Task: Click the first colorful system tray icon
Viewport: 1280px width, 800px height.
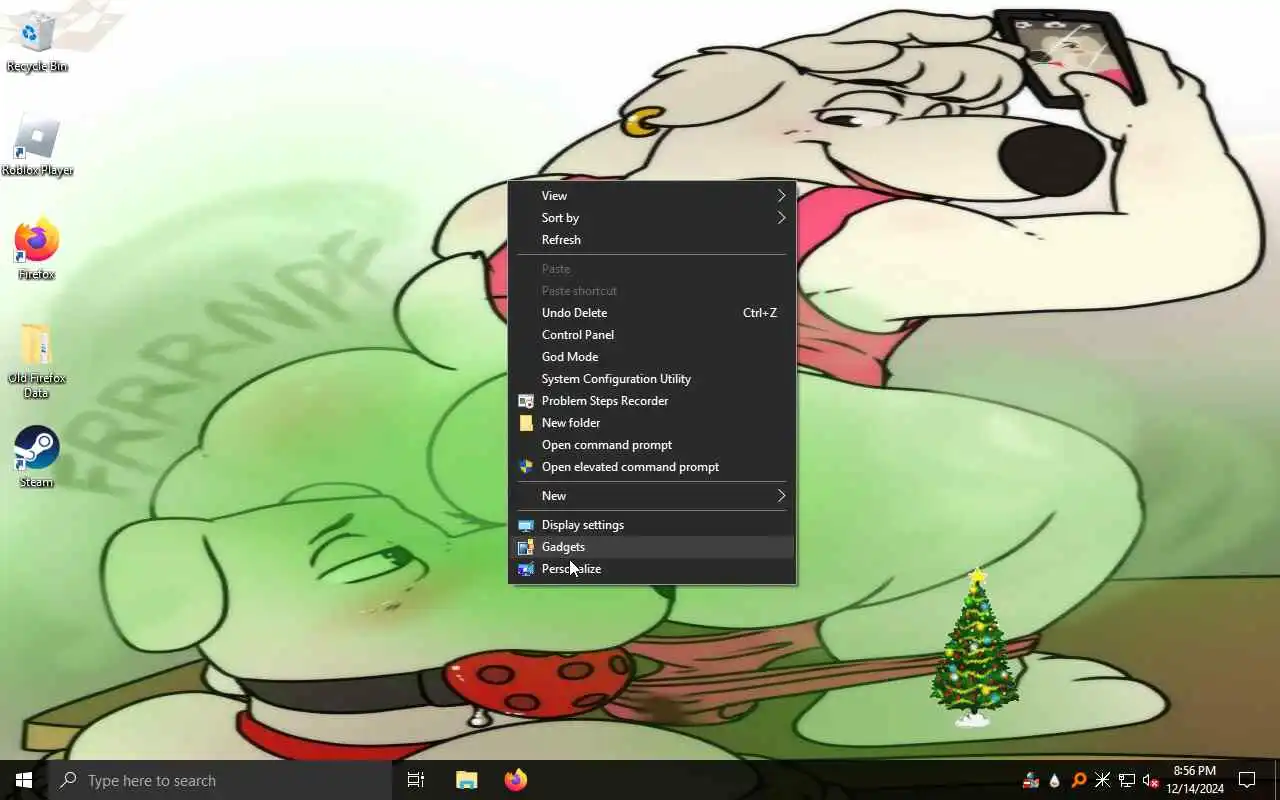Action: click(x=1031, y=781)
